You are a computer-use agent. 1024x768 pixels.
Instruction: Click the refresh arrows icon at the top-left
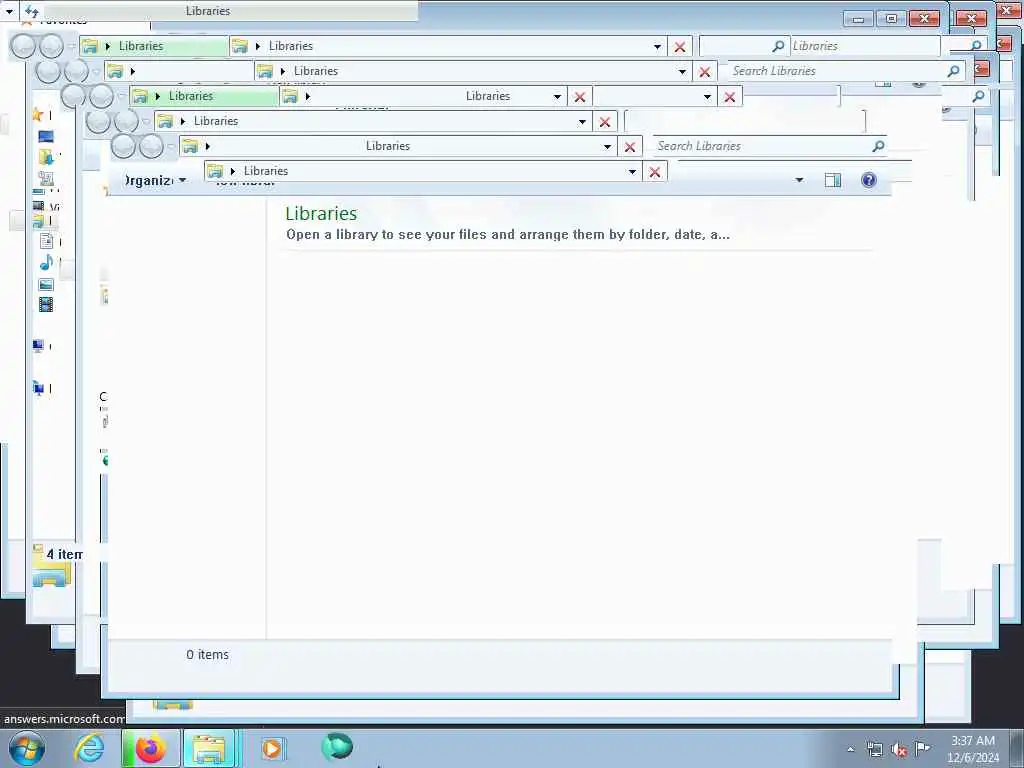(31, 11)
